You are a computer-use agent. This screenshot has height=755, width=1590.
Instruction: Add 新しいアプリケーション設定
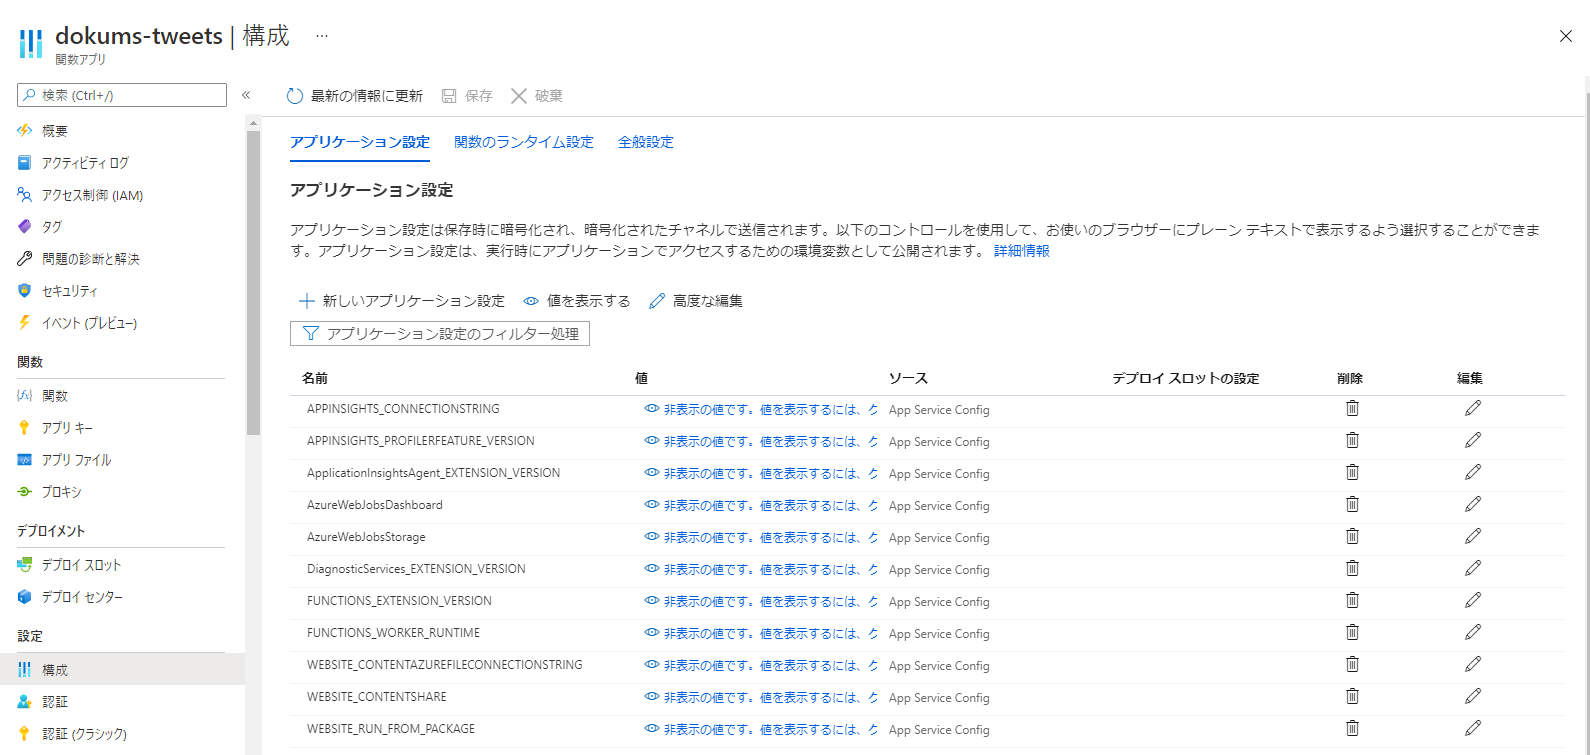tap(402, 301)
